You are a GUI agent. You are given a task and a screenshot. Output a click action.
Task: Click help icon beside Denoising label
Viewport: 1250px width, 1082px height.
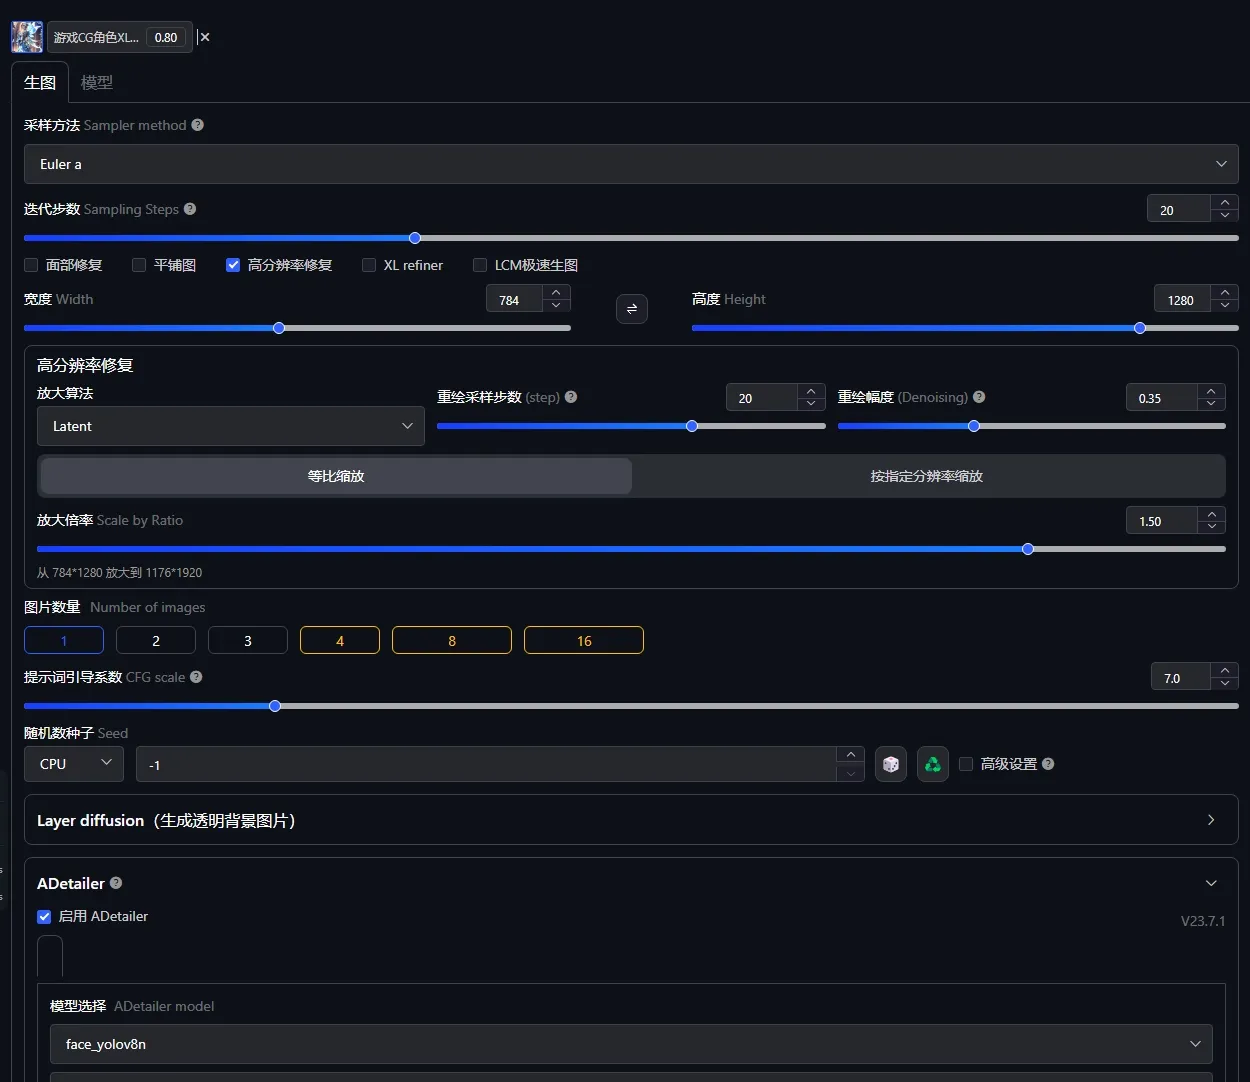tap(979, 397)
